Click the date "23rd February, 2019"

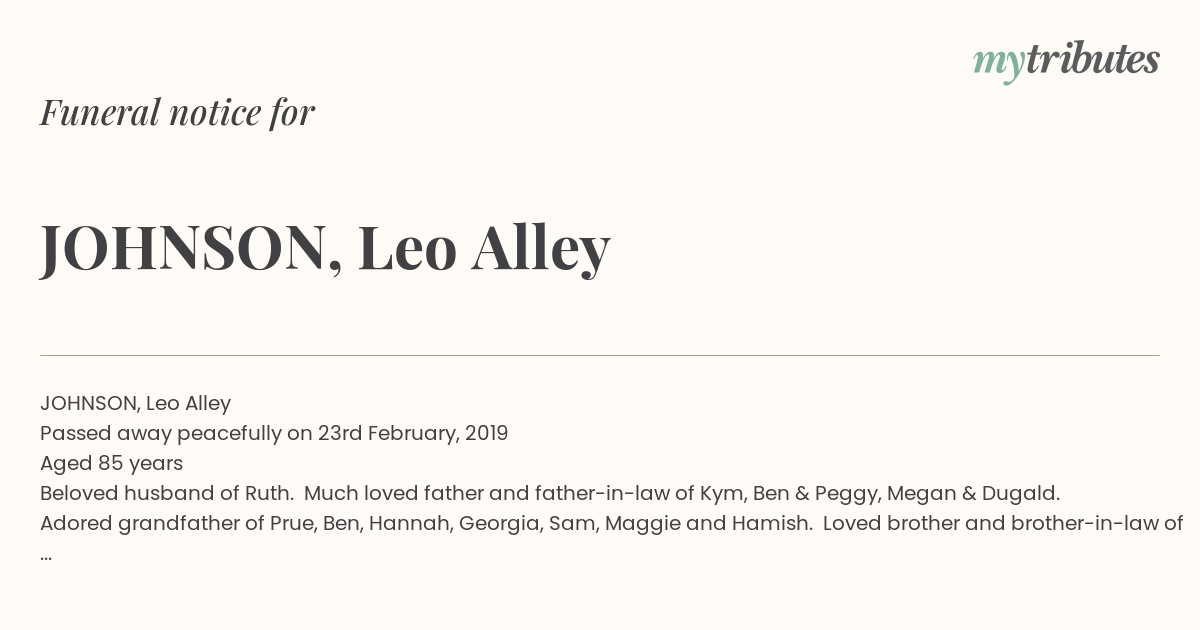[x=413, y=433]
